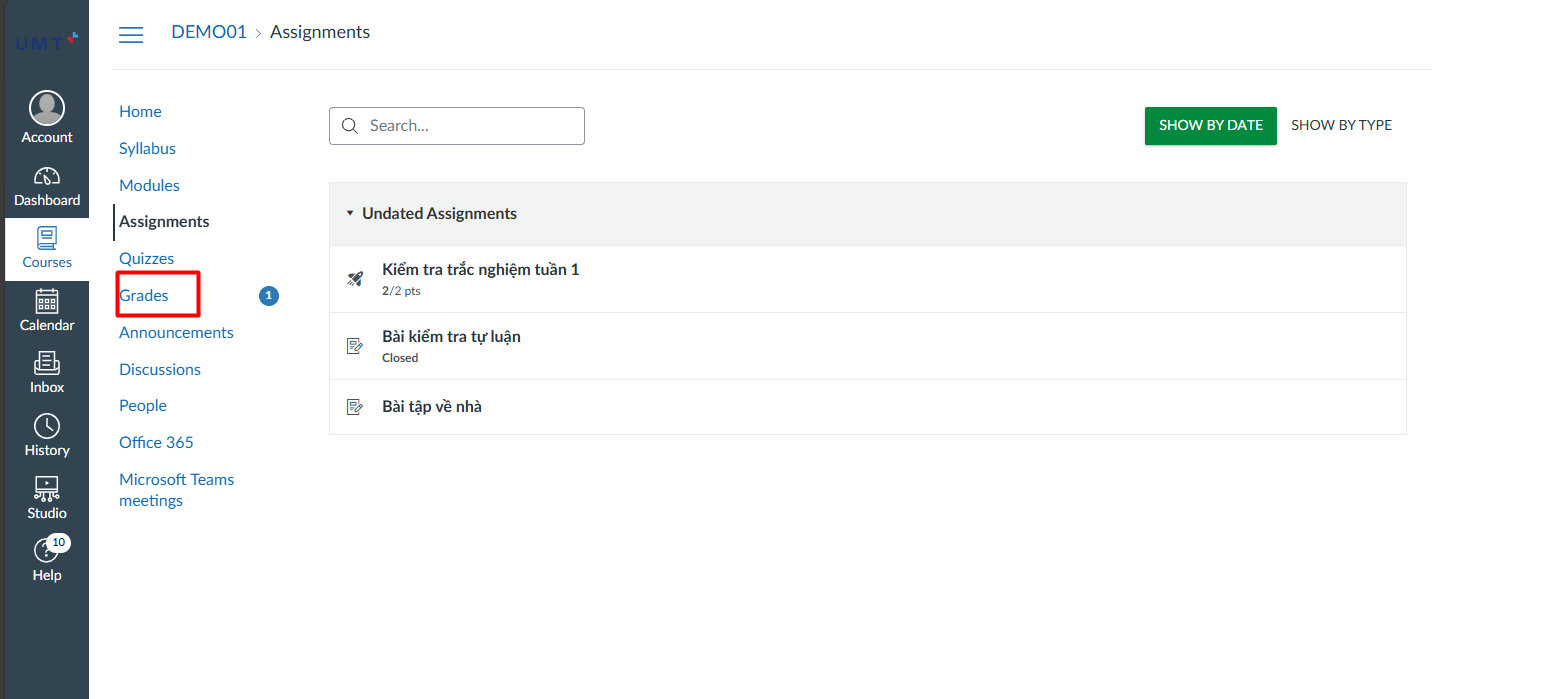The width and height of the screenshot is (1567, 699).
Task: Click the History clock icon
Action: point(47,427)
